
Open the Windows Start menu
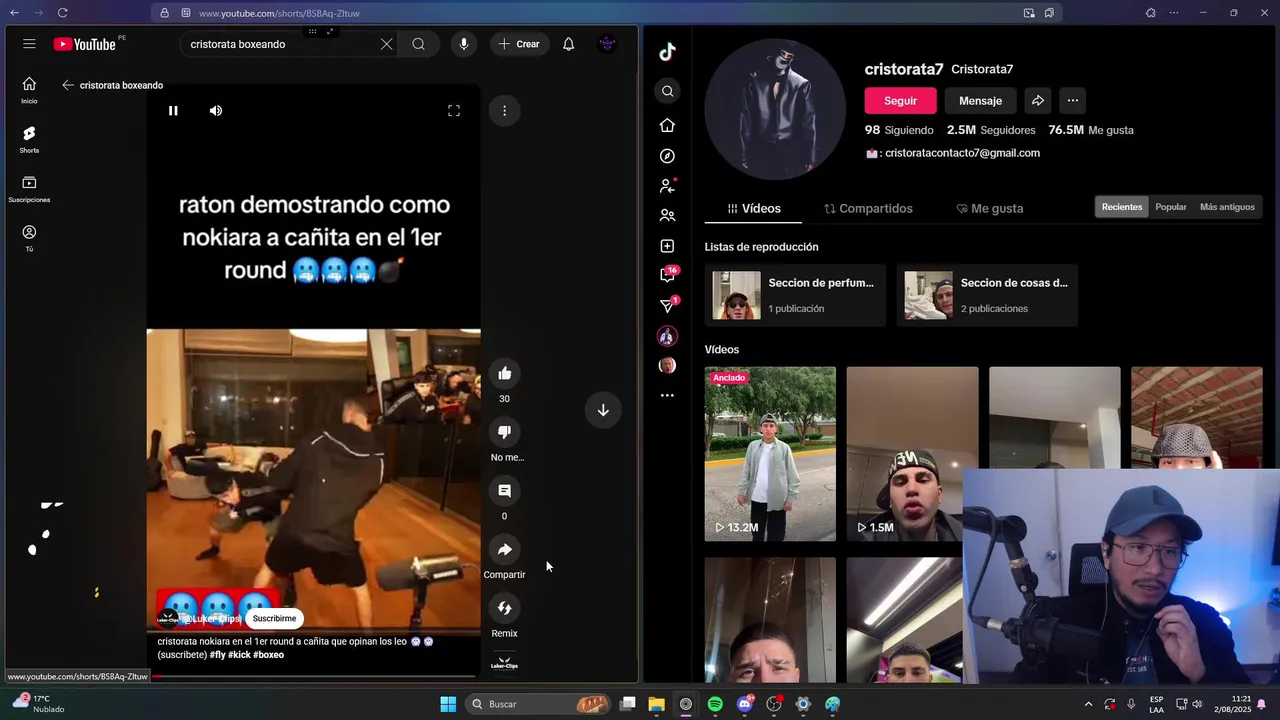448,704
